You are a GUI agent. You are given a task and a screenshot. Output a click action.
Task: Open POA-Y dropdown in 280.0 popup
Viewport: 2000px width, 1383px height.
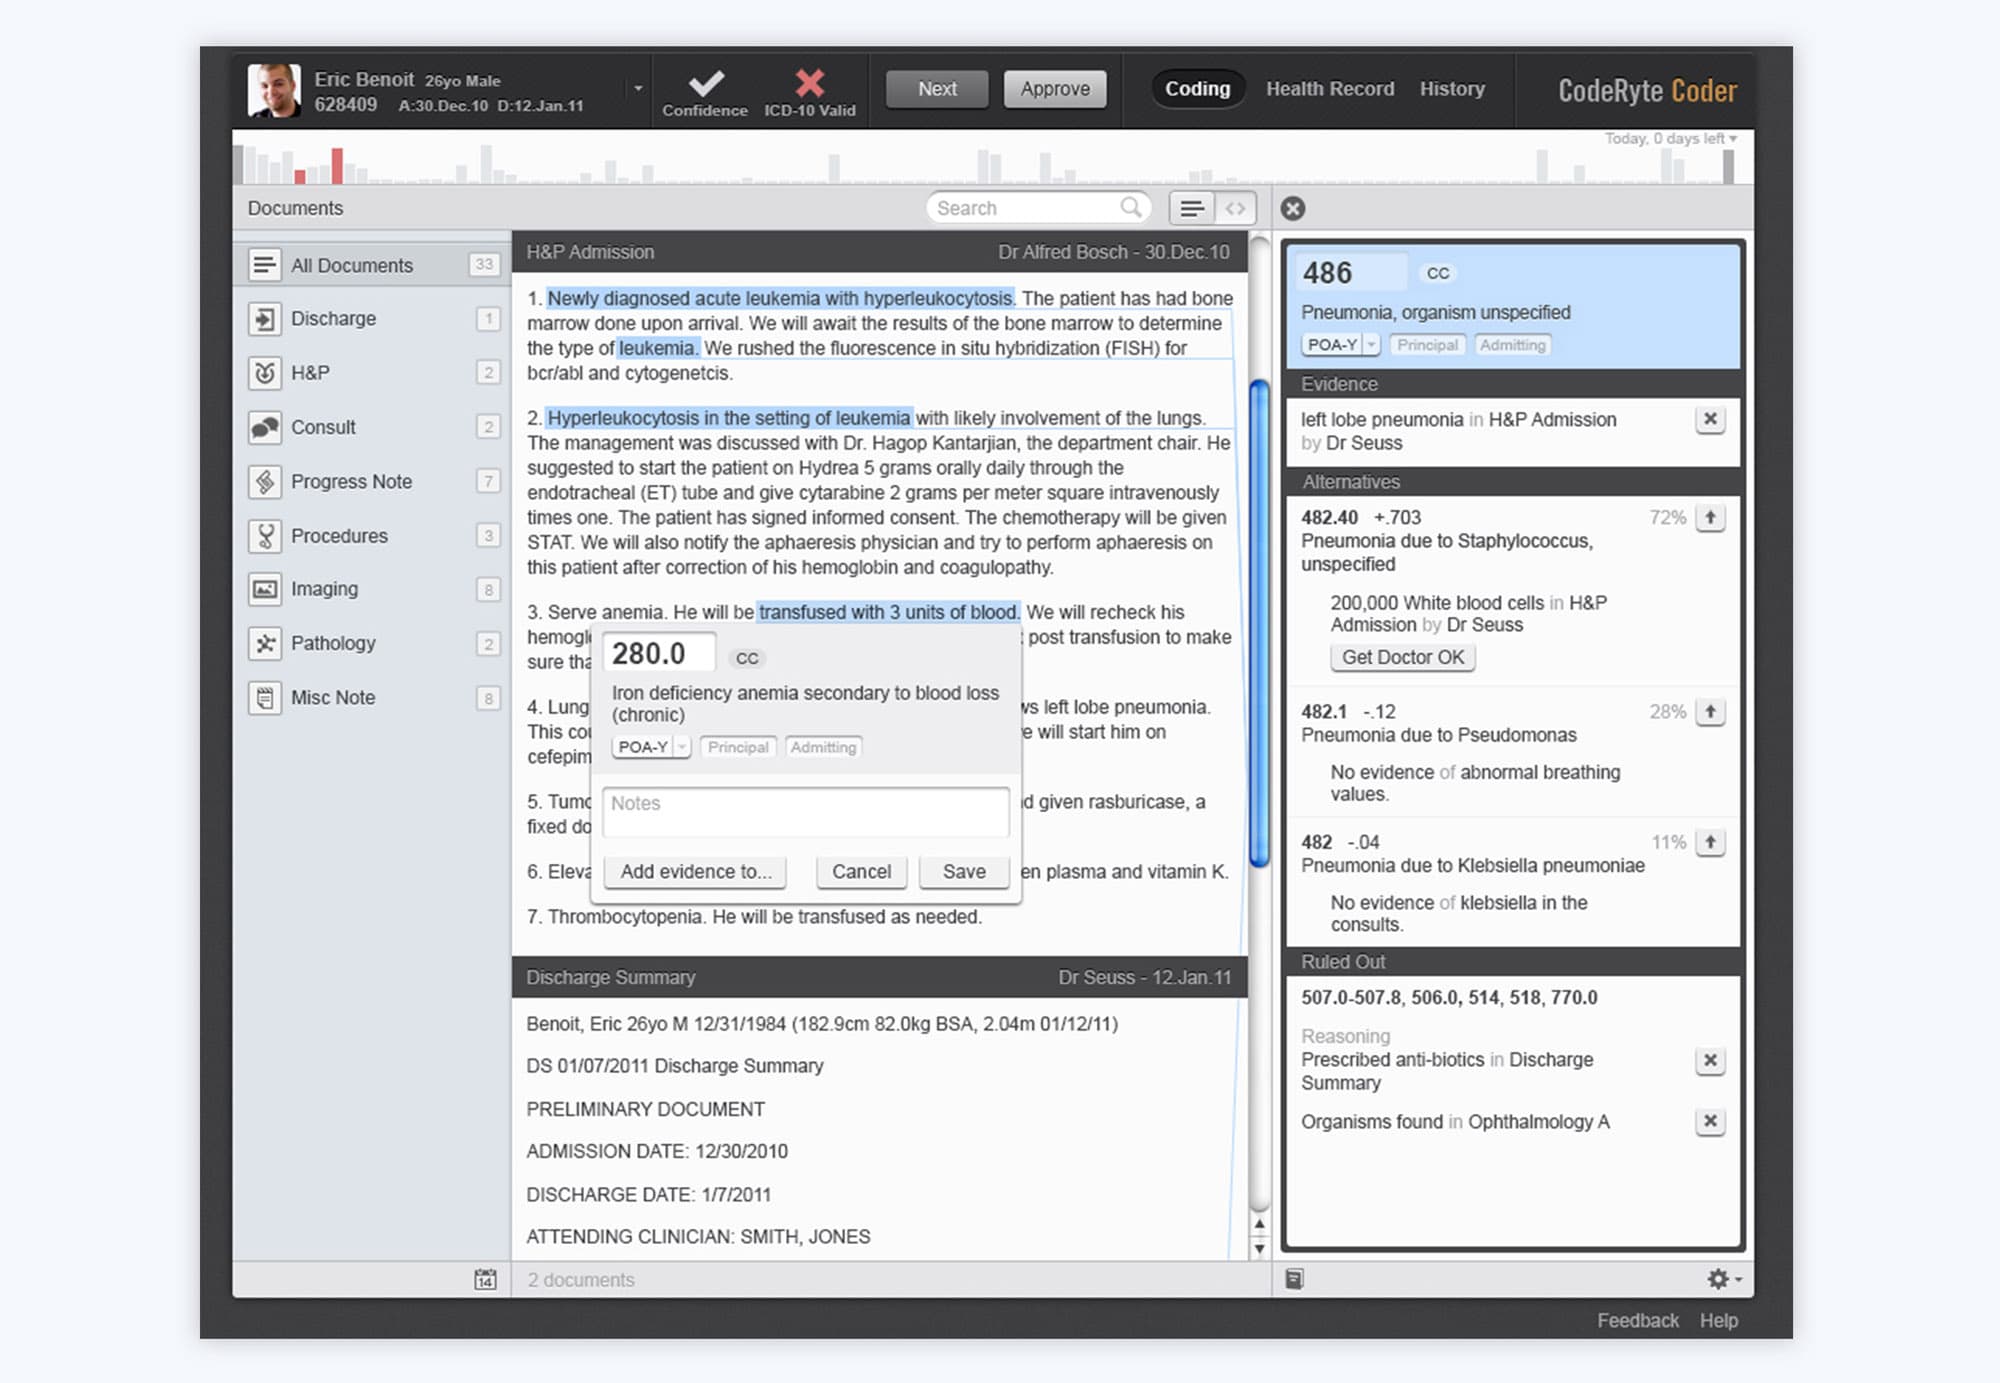click(x=682, y=747)
